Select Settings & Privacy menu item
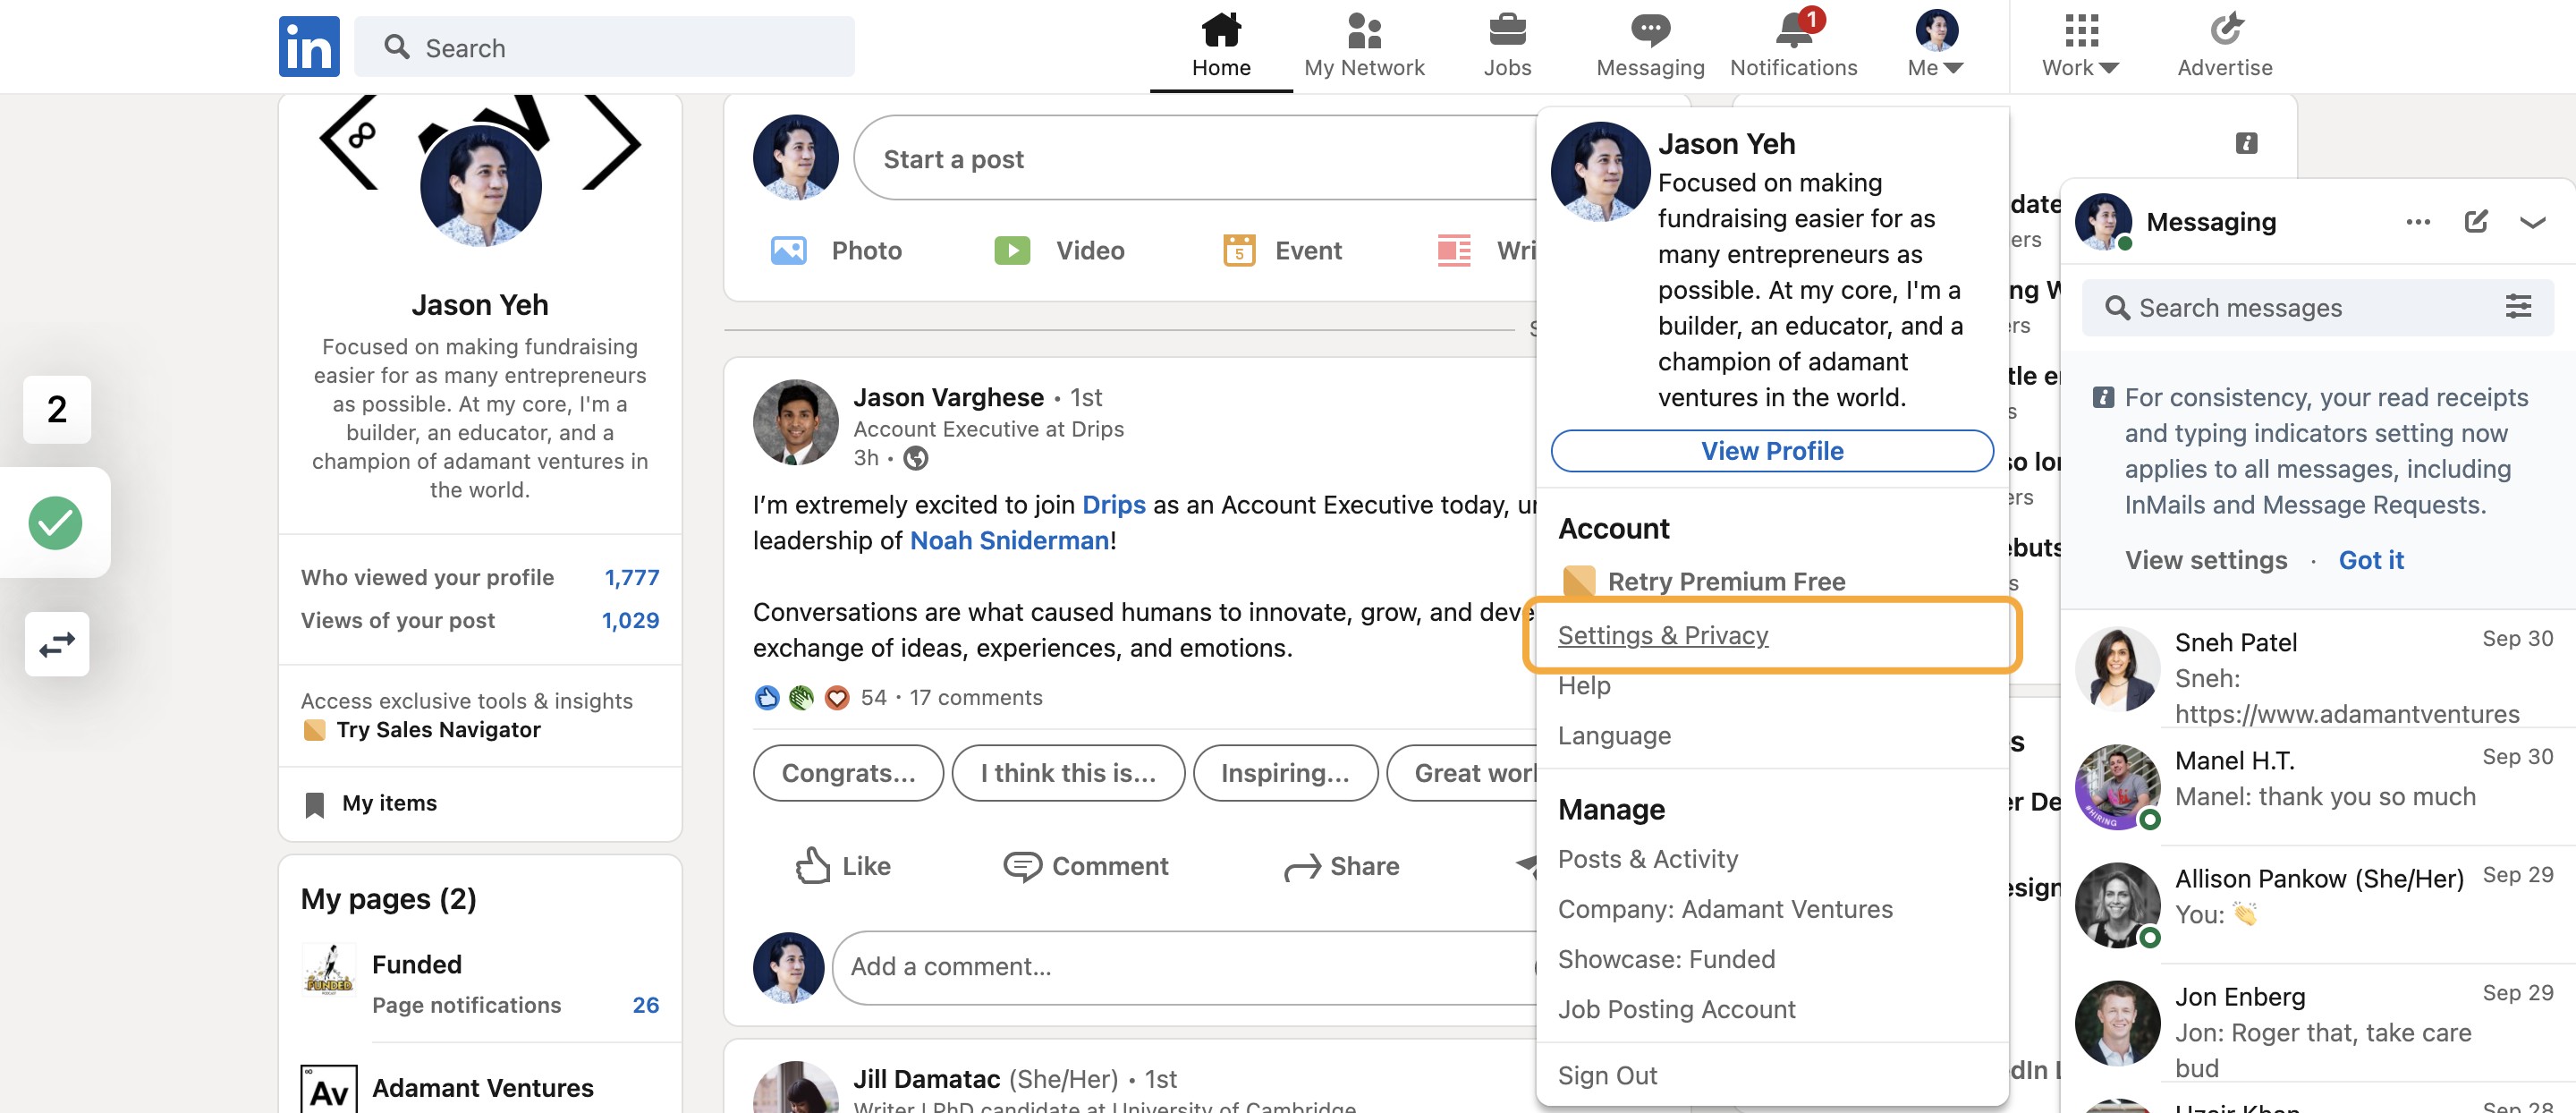2576x1113 pixels. [1662, 635]
